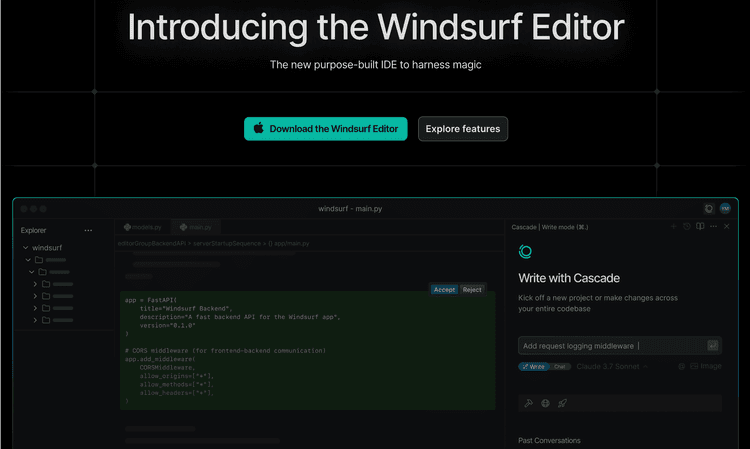Click the icon left of the avatar
Screen dimensions: 750x449
point(709,208)
